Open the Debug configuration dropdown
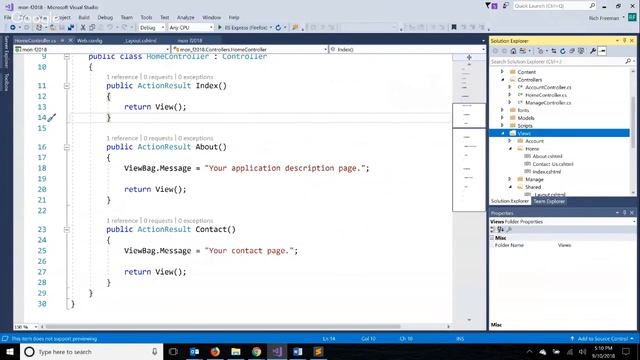This screenshot has height=360, width=640. (x=152, y=27)
